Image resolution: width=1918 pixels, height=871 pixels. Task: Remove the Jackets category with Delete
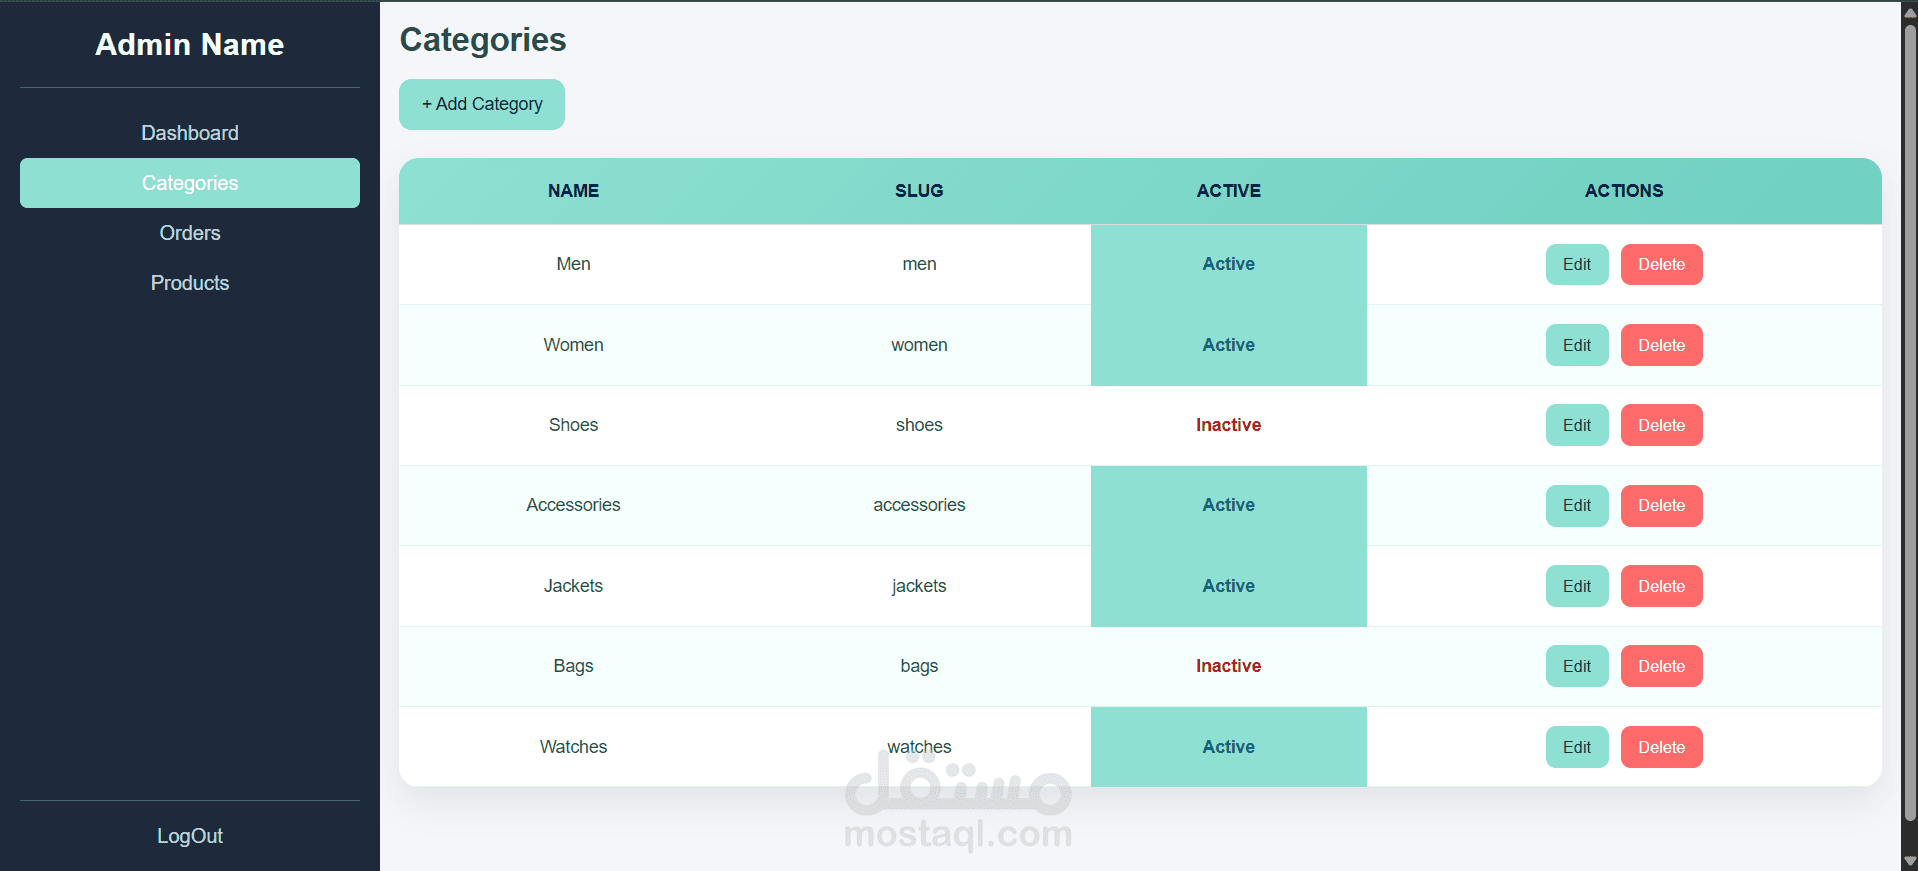coord(1661,586)
